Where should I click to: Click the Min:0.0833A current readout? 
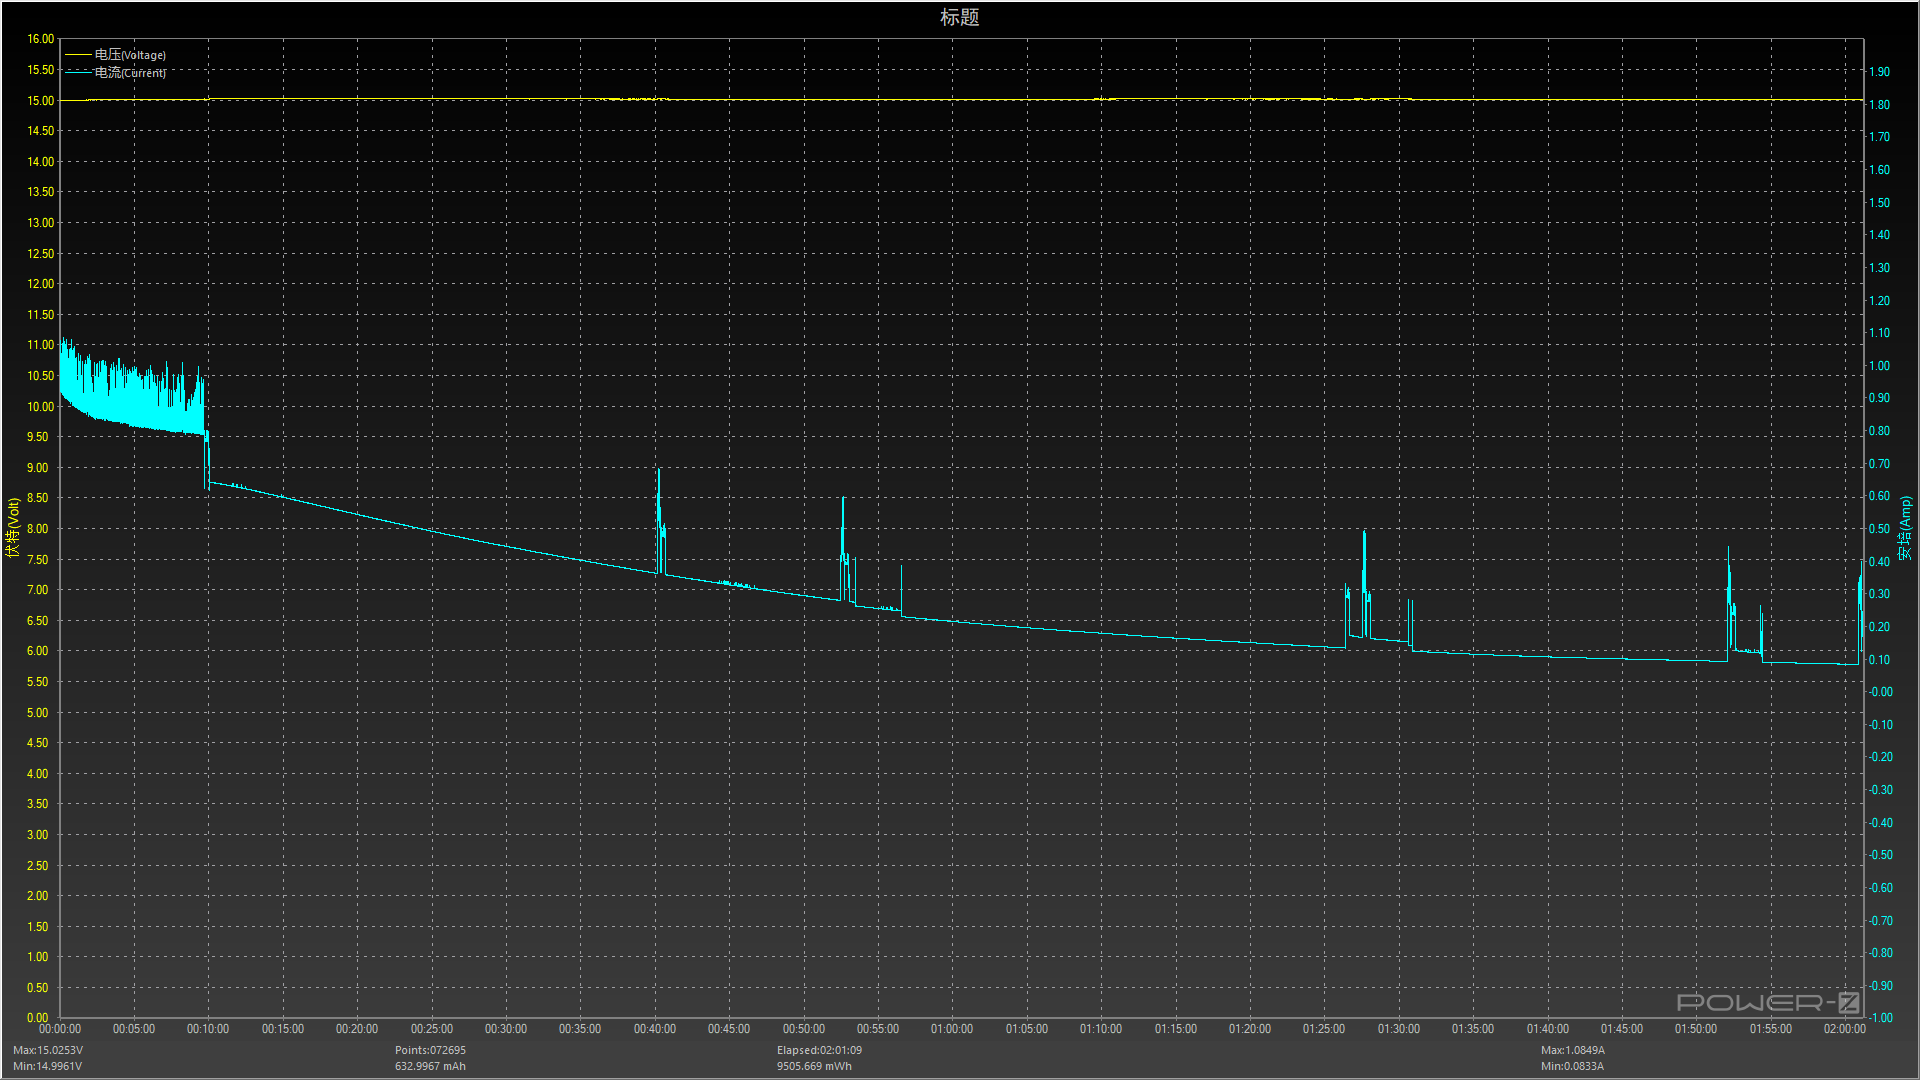point(1572,1066)
